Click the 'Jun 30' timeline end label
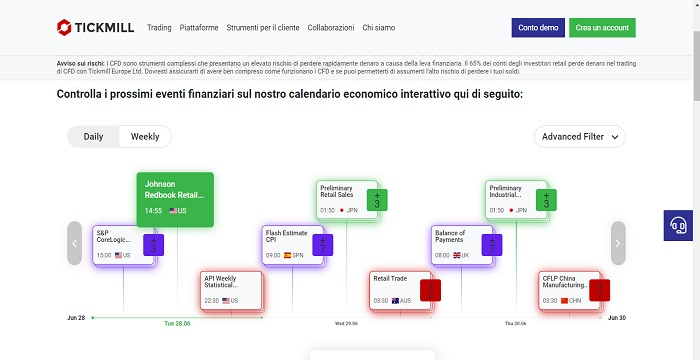 [x=617, y=318]
